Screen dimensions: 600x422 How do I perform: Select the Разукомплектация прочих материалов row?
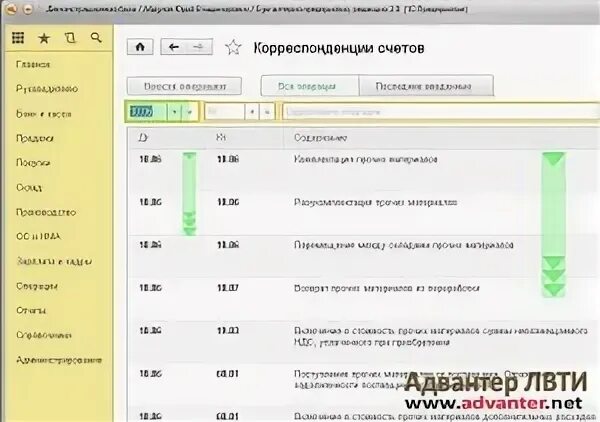pos(364,213)
